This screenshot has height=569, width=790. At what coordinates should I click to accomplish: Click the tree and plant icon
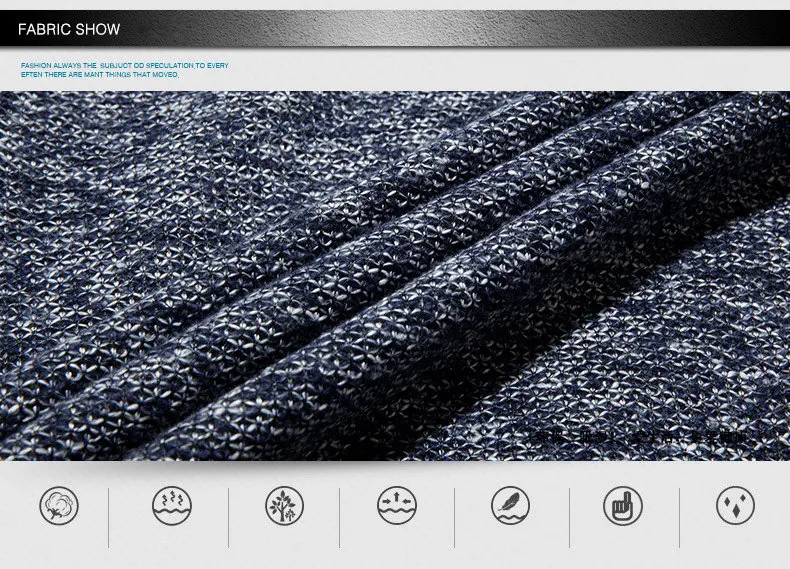pos(284,505)
